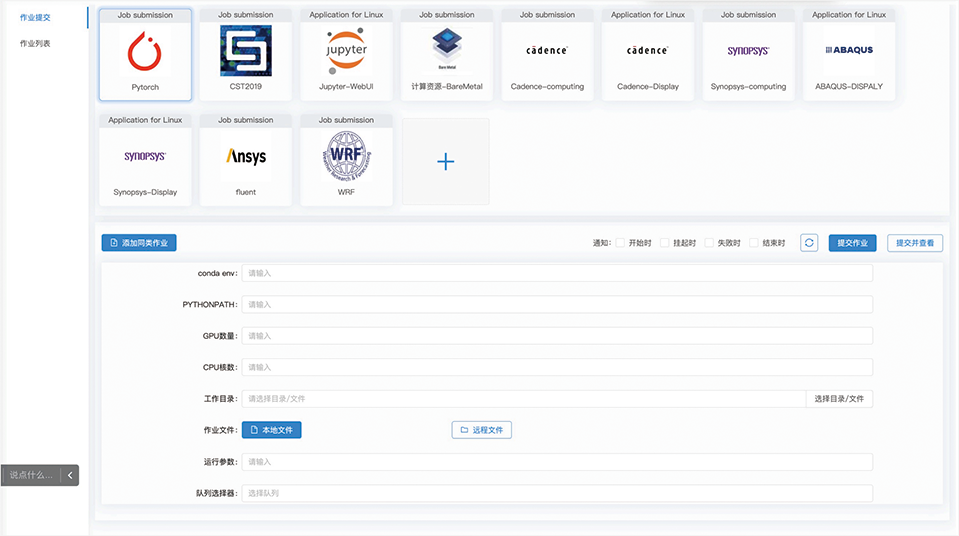Tick the 结束时 notification checkbox

coord(754,243)
